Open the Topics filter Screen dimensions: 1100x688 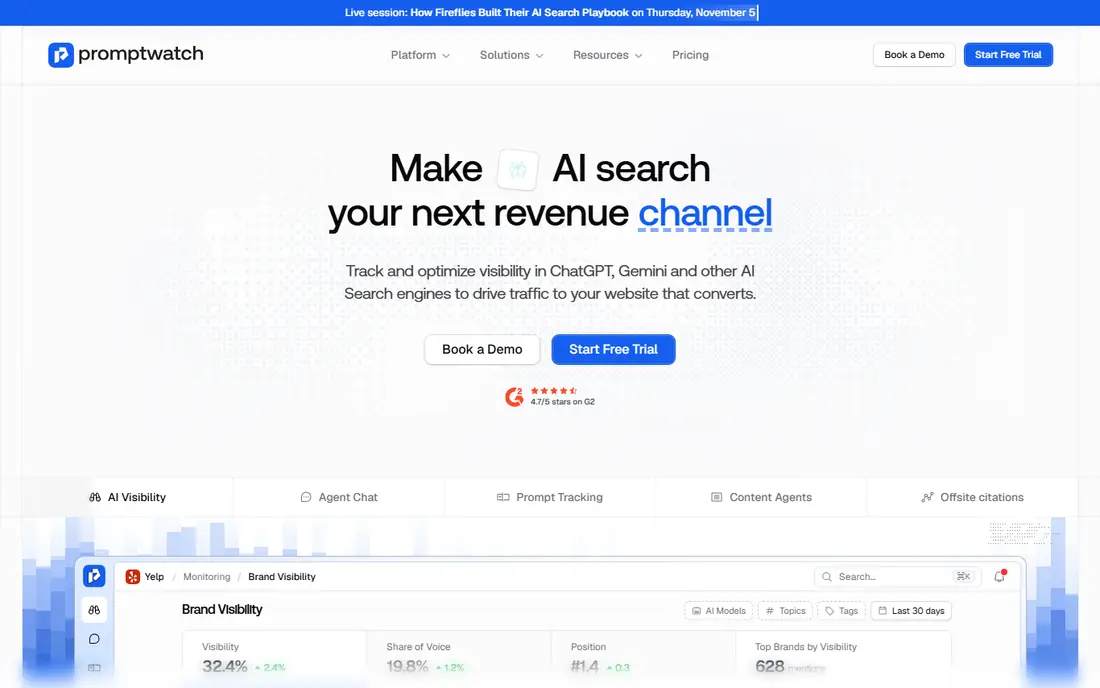(785, 611)
